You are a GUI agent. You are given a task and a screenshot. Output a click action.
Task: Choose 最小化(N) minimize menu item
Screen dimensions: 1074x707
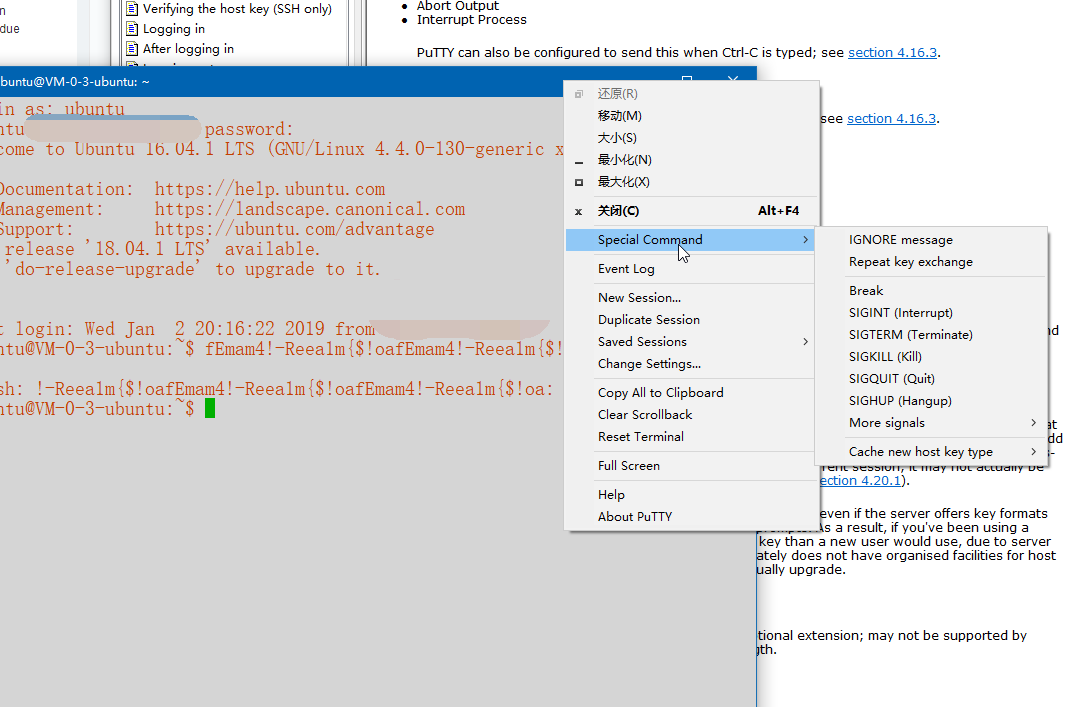[x=690, y=160]
